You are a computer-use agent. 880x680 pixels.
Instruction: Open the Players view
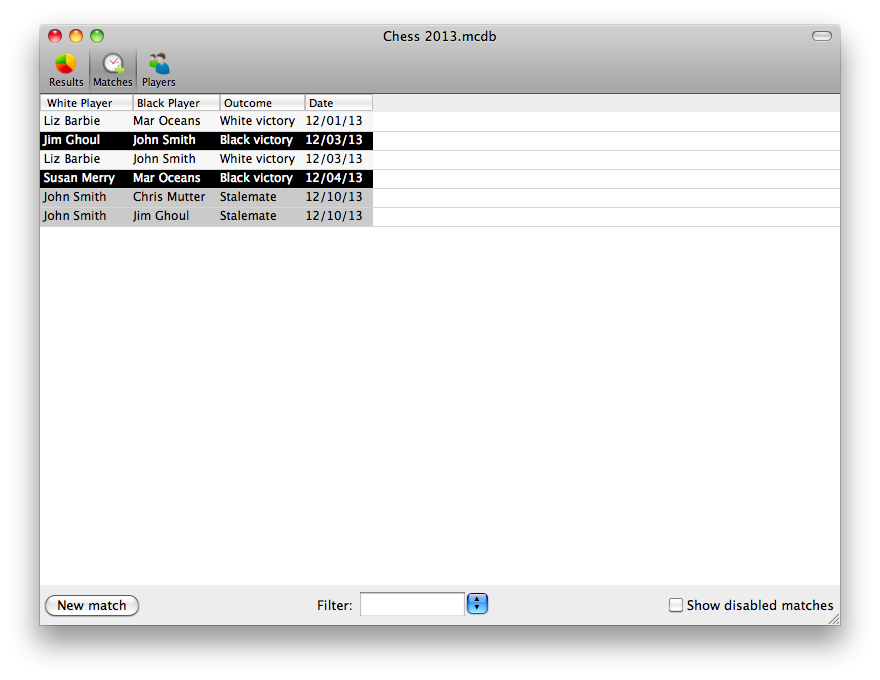pos(159,70)
